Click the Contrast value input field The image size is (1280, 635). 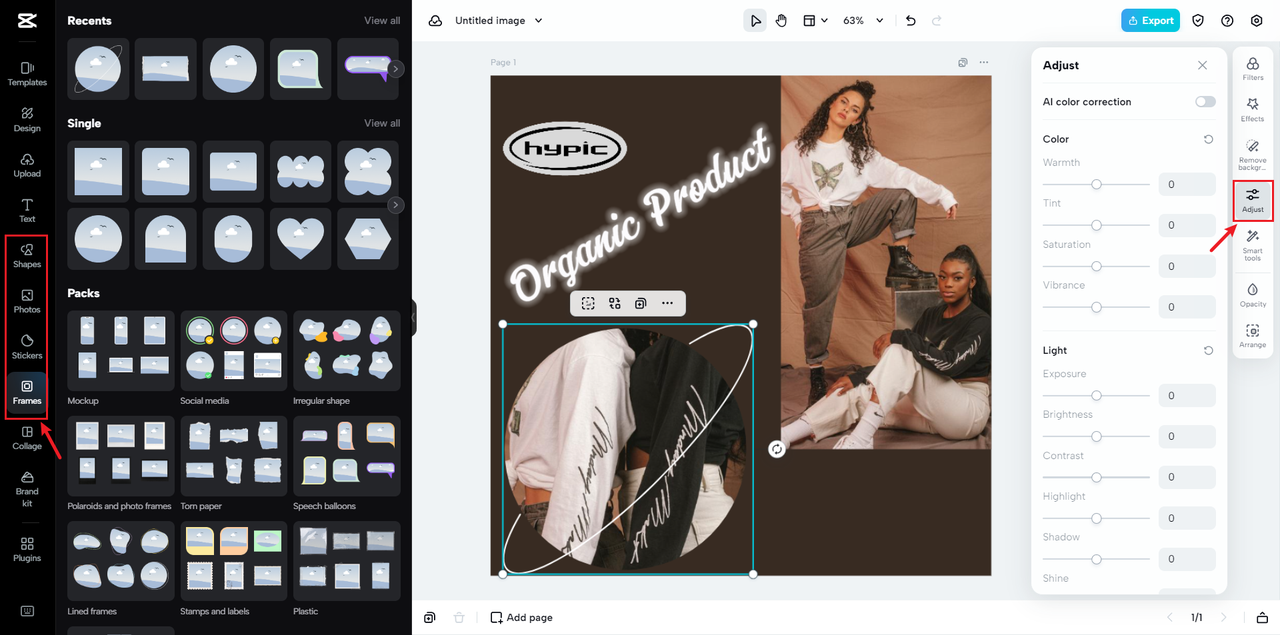pyautogui.click(x=1187, y=477)
